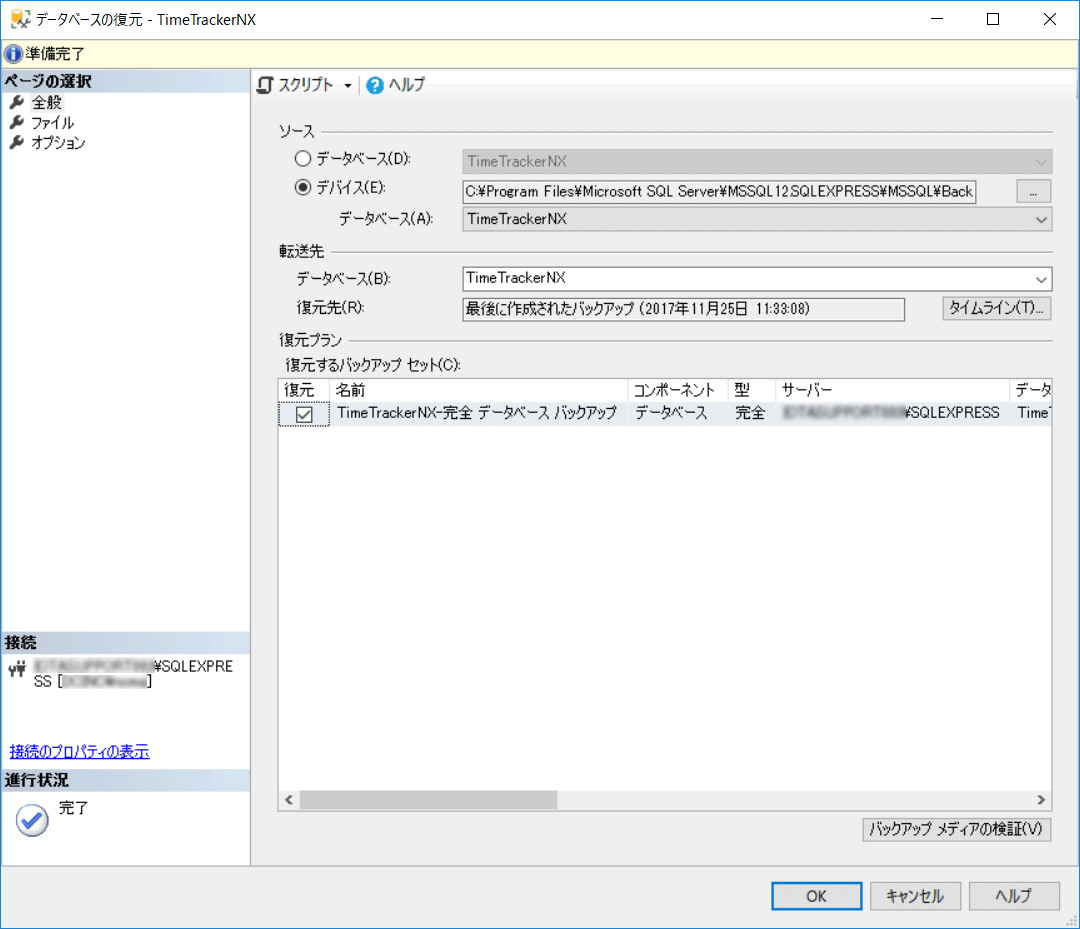Image resolution: width=1080 pixels, height=929 pixels.
Task: Click the browse (...) button for device path
Action: click(x=1033, y=190)
